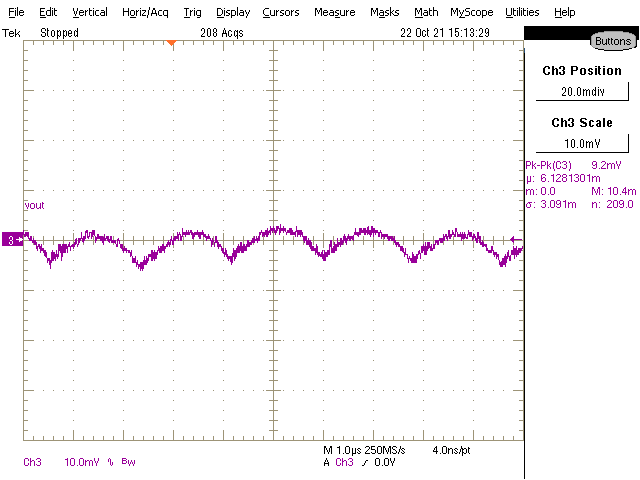Click the M 1.0µs 250MS/s timebase readout
This screenshot has height=480, width=640.
tap(364, 450)
